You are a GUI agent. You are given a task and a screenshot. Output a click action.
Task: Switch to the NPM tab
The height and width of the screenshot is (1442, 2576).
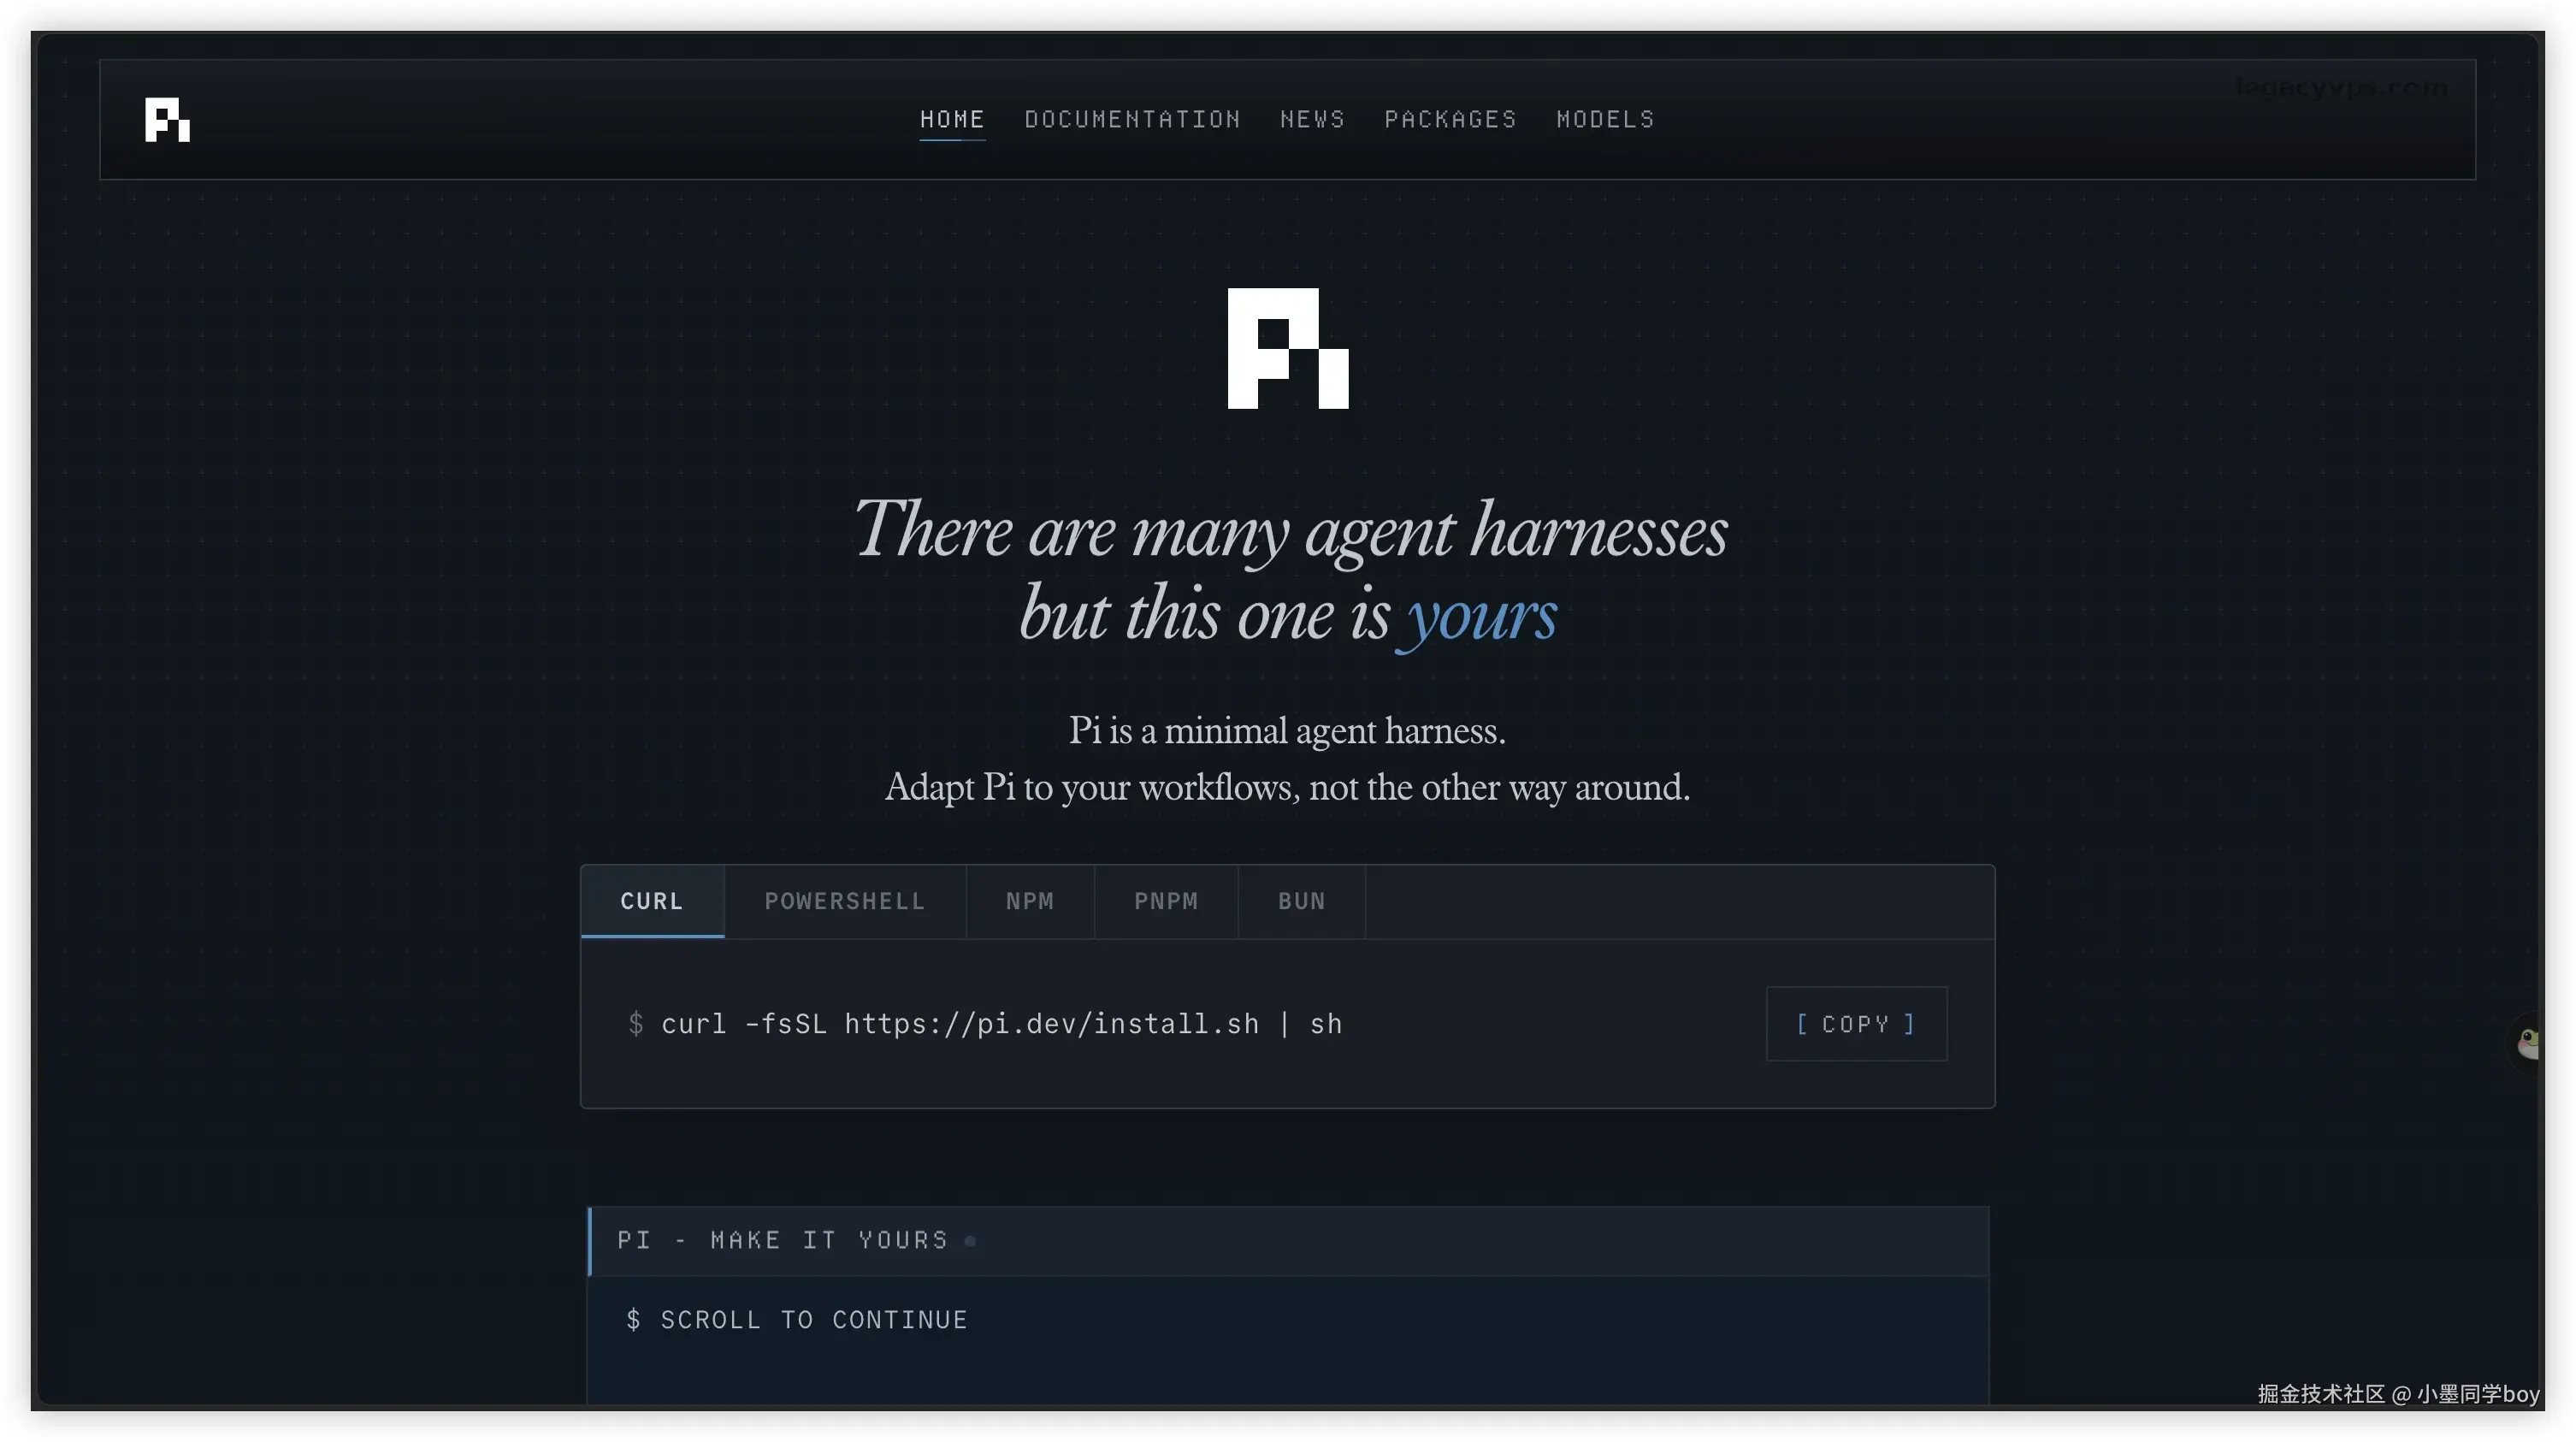tap(1030, 901)
